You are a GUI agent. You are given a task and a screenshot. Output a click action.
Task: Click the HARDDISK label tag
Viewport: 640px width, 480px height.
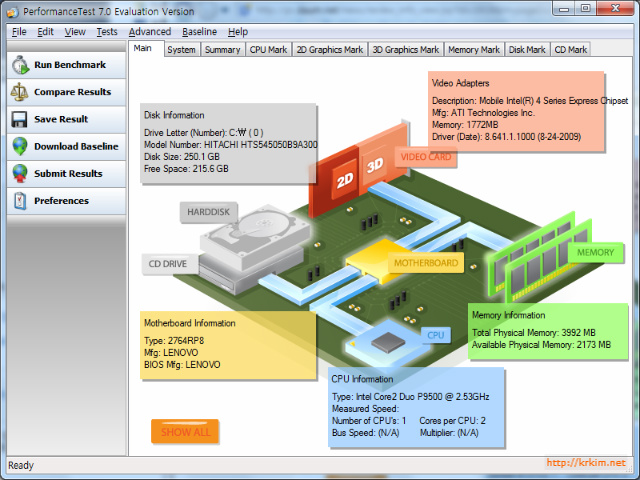pyautogui.click(x=209, y=212)
